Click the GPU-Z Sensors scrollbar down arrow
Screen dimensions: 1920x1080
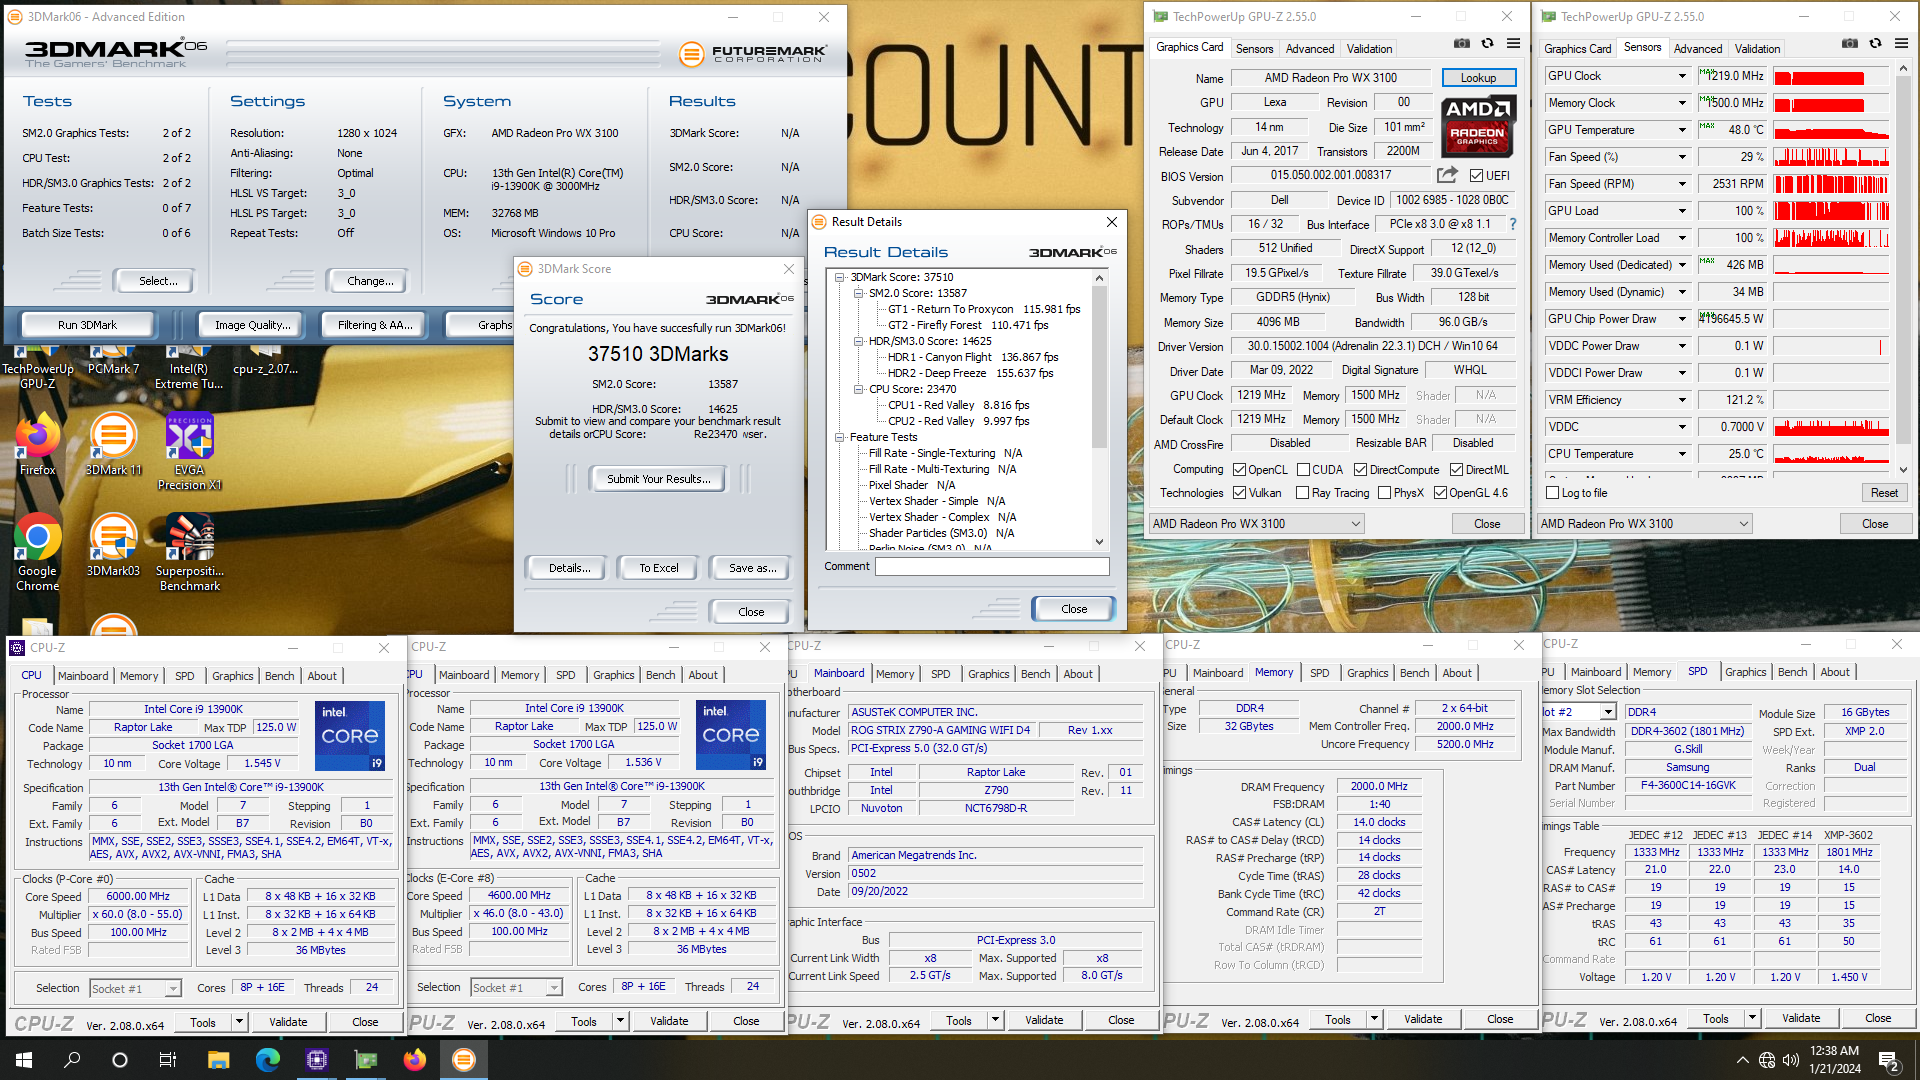[x=1903, y=470]
